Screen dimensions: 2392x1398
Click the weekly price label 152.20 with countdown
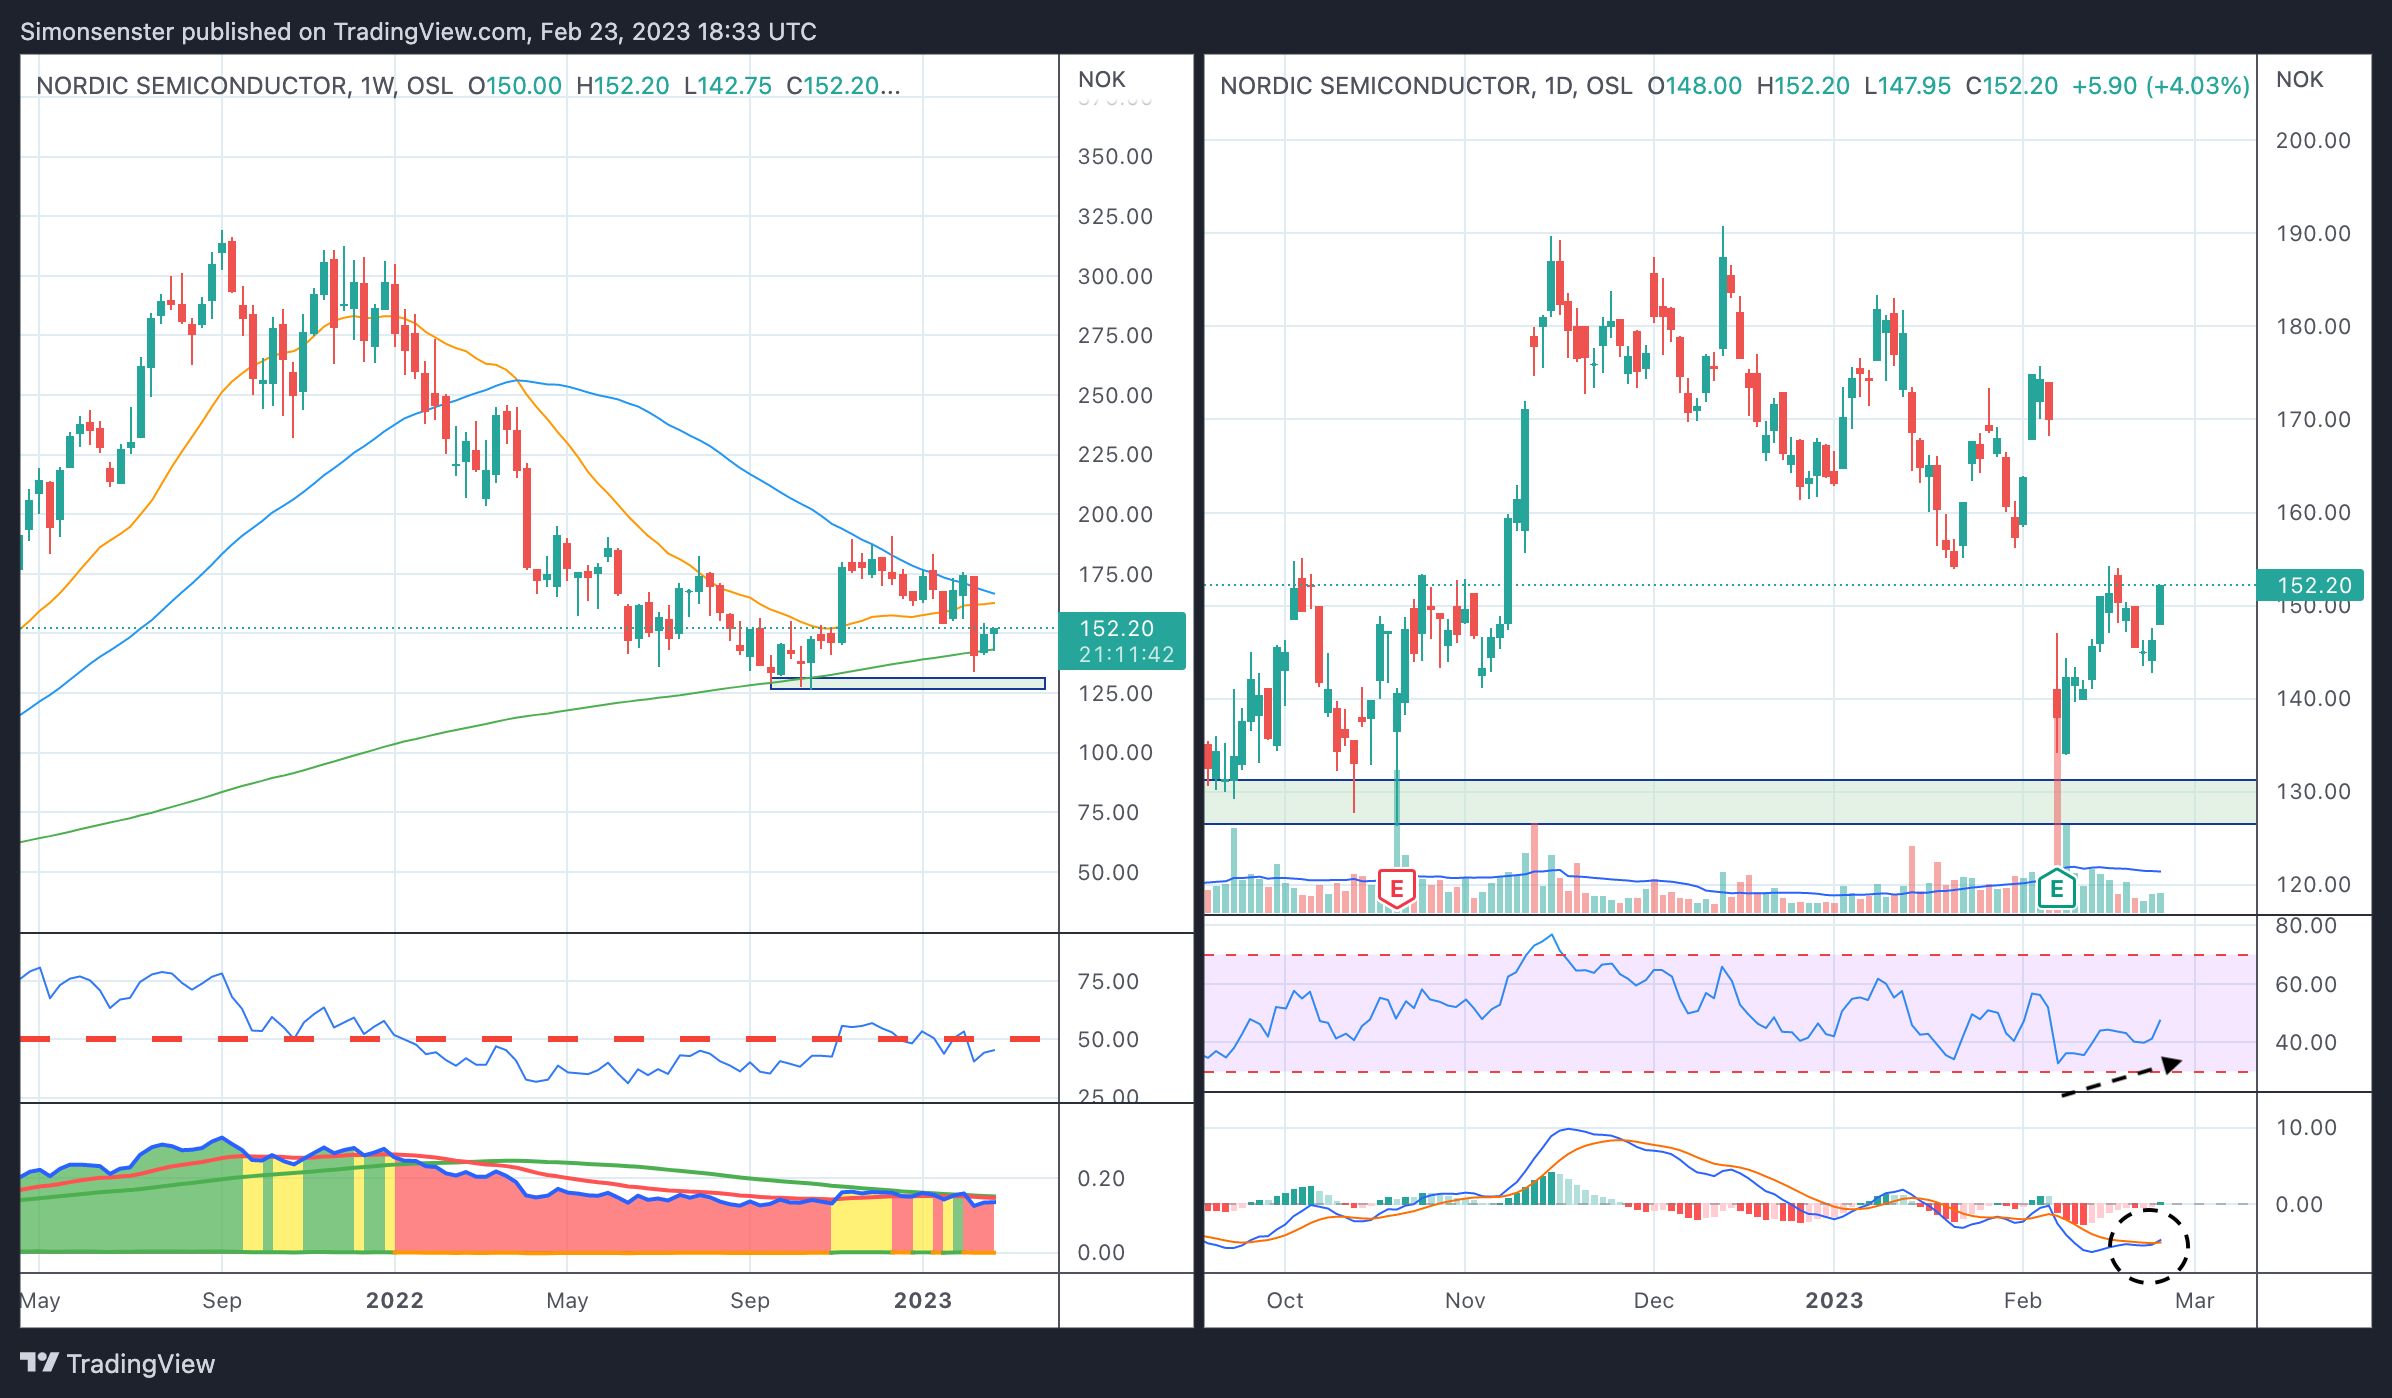pos(1122,641)
